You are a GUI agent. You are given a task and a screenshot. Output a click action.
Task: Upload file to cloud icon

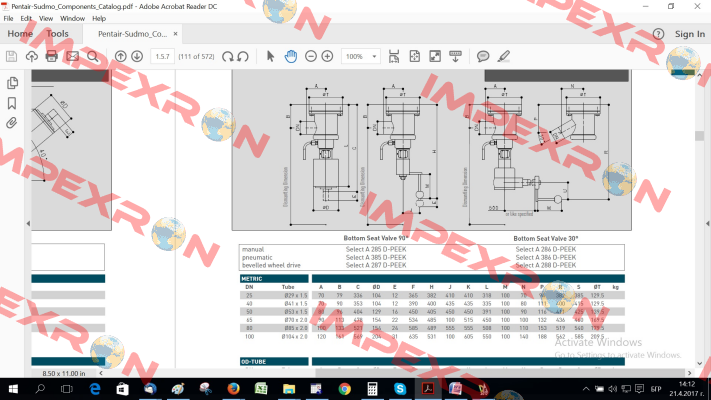coord(32,56)
